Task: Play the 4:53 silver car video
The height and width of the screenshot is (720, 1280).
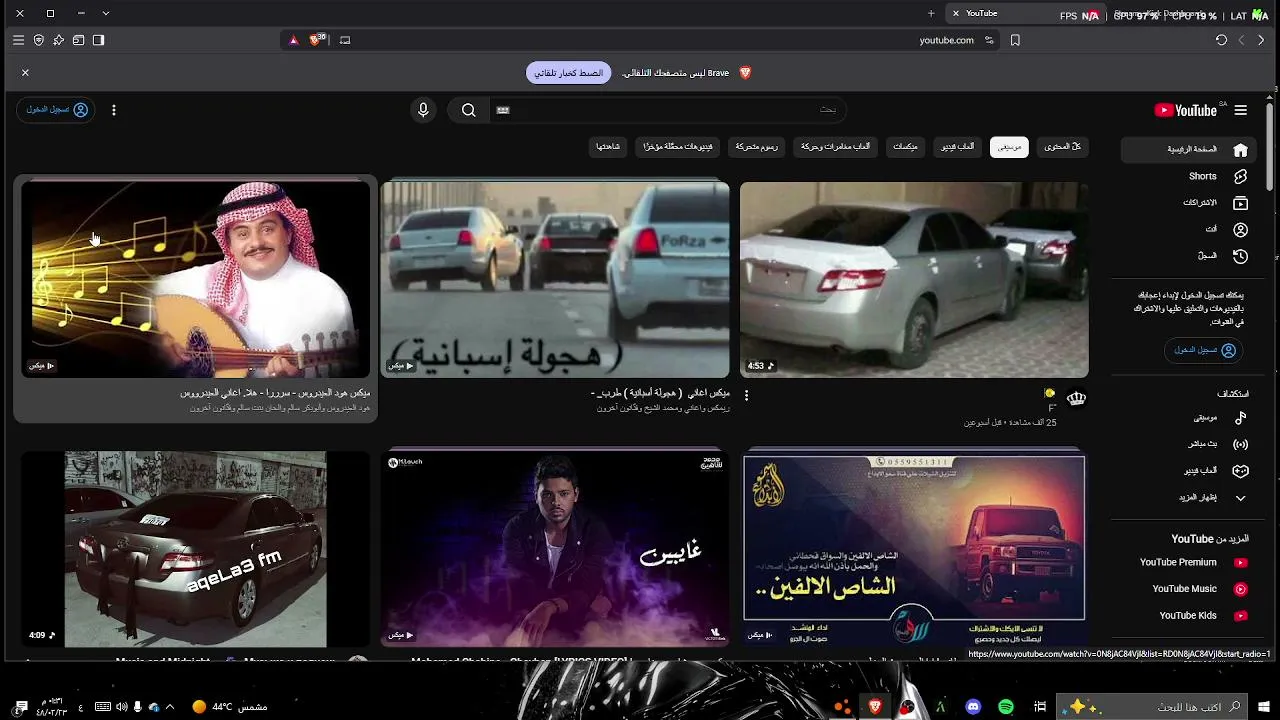Action: click(914, 279)
